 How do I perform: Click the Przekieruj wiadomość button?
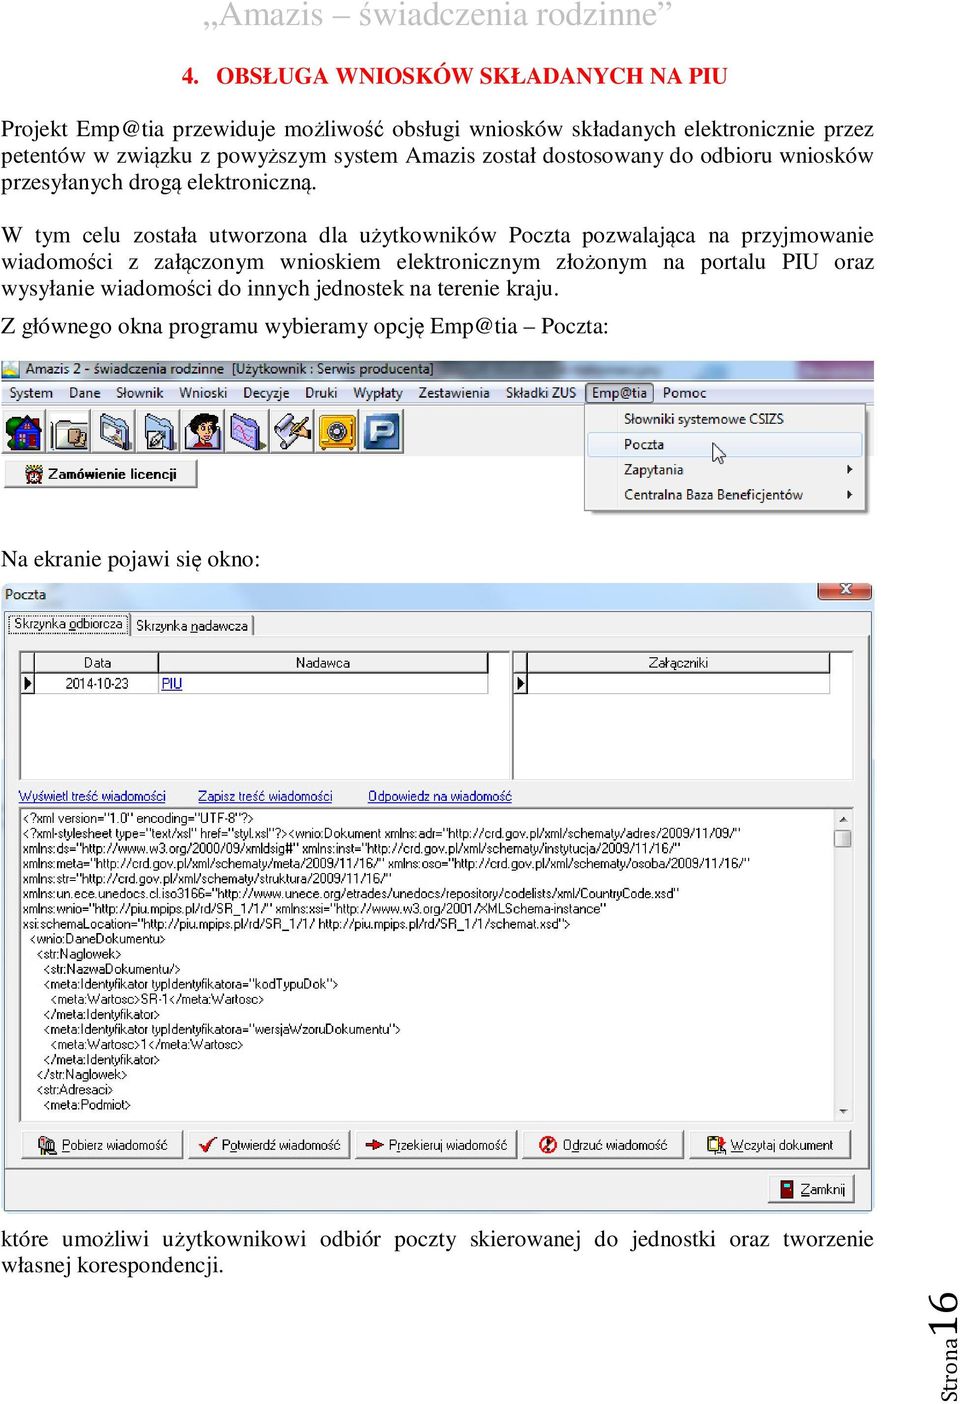[436, 1145]
